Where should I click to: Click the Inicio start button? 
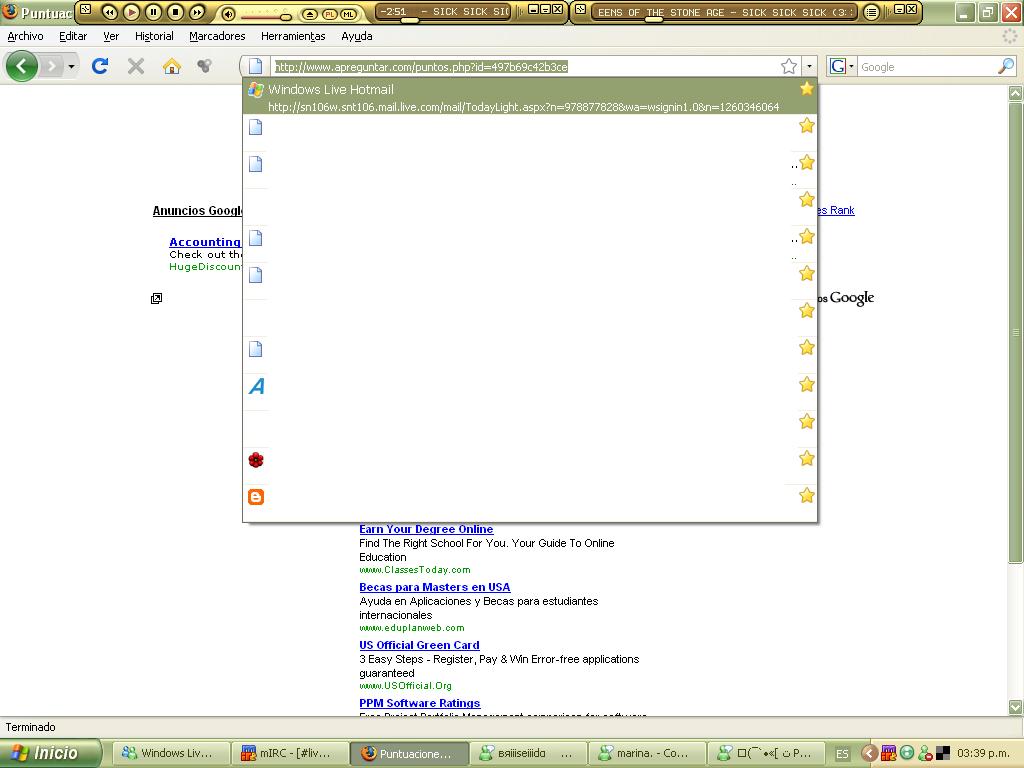(50, 753)
